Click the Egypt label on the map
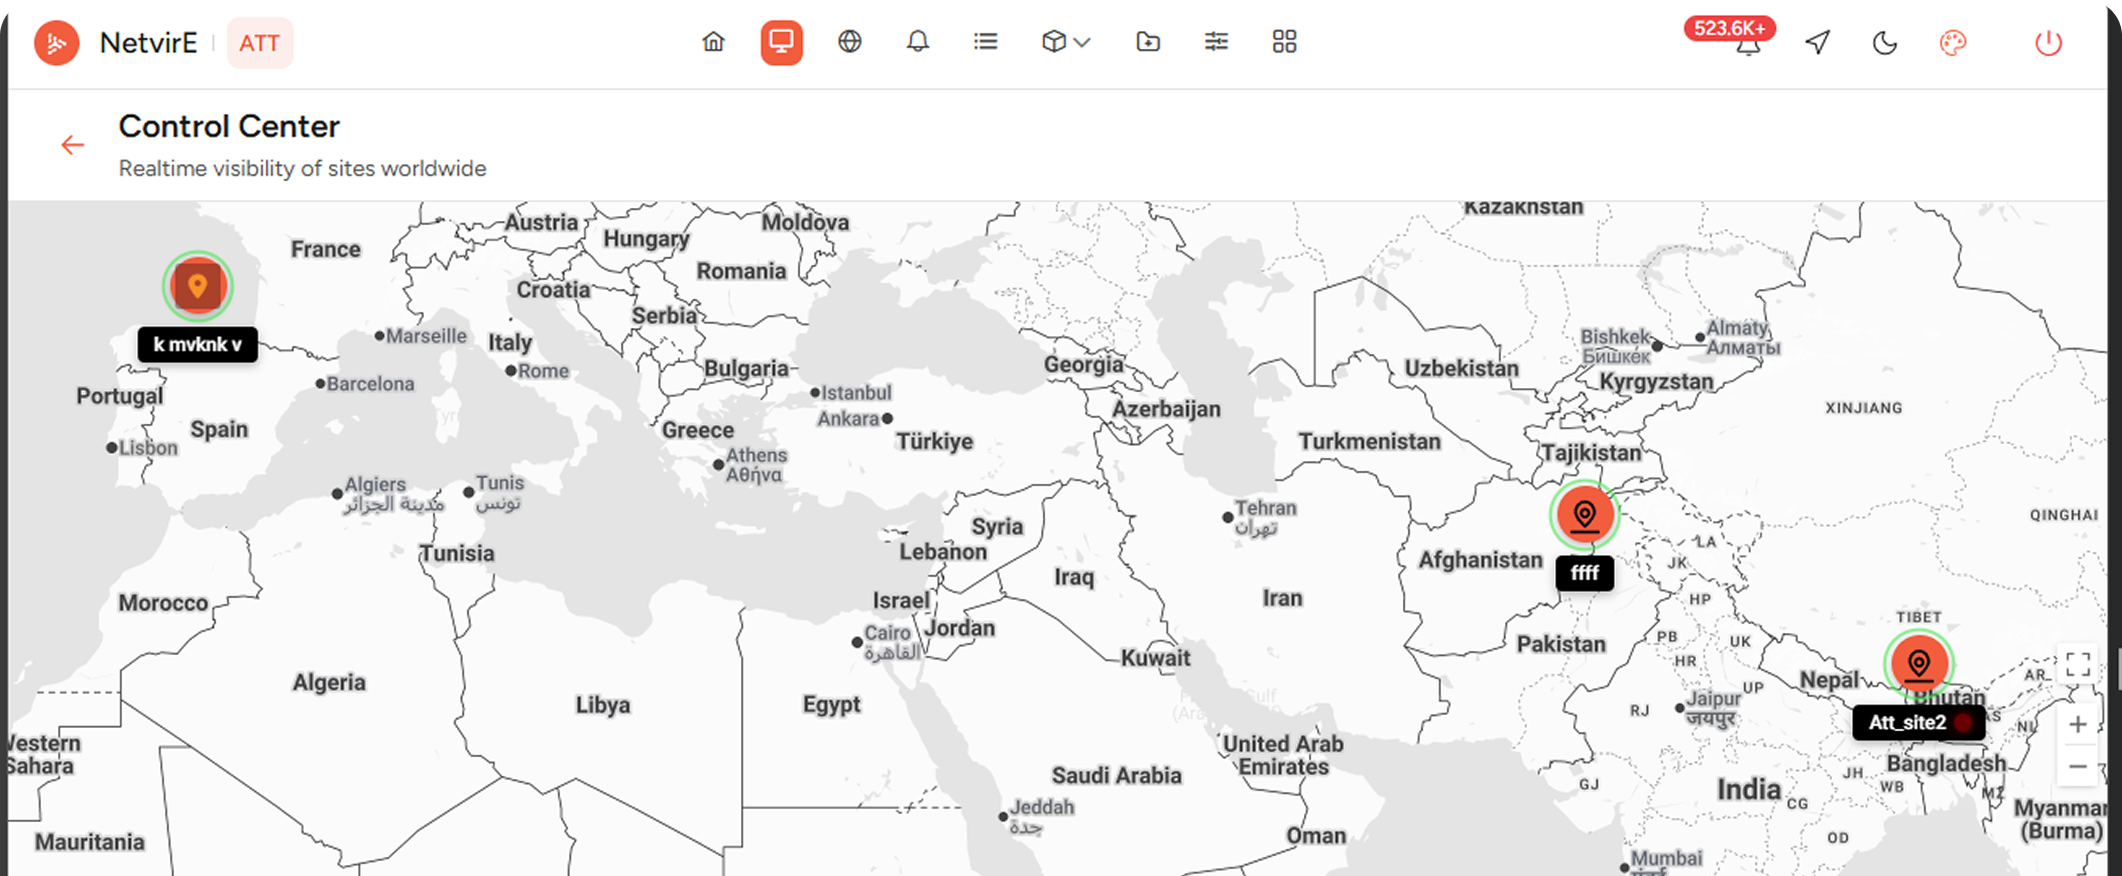The image size is (2122, 876). (x=831, y=705)
